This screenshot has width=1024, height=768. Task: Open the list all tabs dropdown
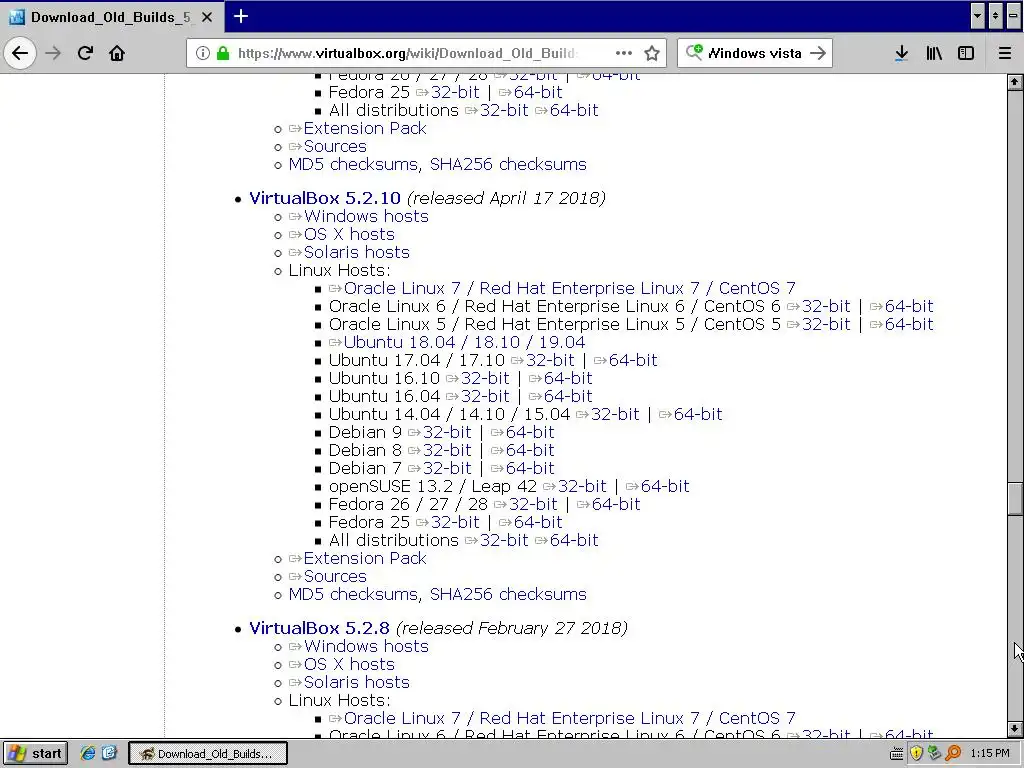(x=978, y=16)
